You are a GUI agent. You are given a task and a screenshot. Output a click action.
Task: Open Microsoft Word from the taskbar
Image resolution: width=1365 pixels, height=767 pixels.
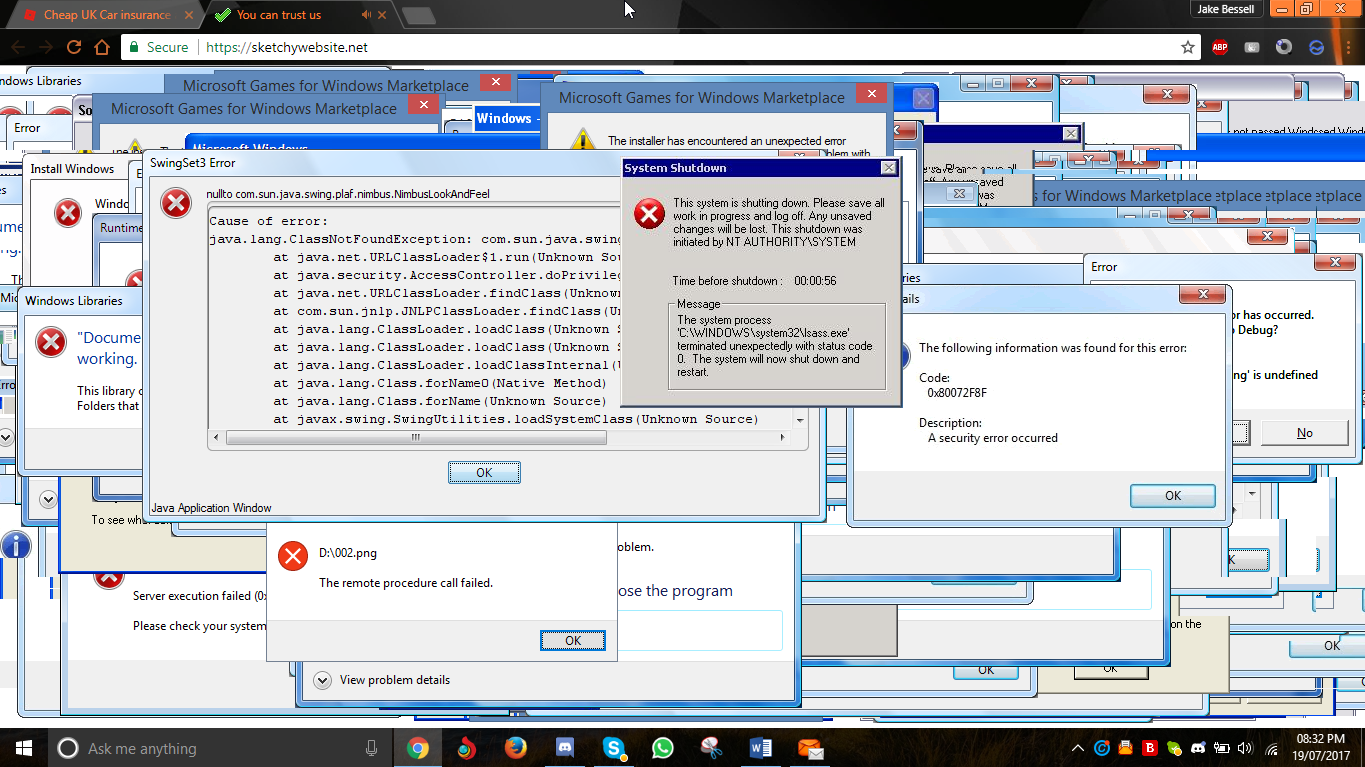pos(761,748)
